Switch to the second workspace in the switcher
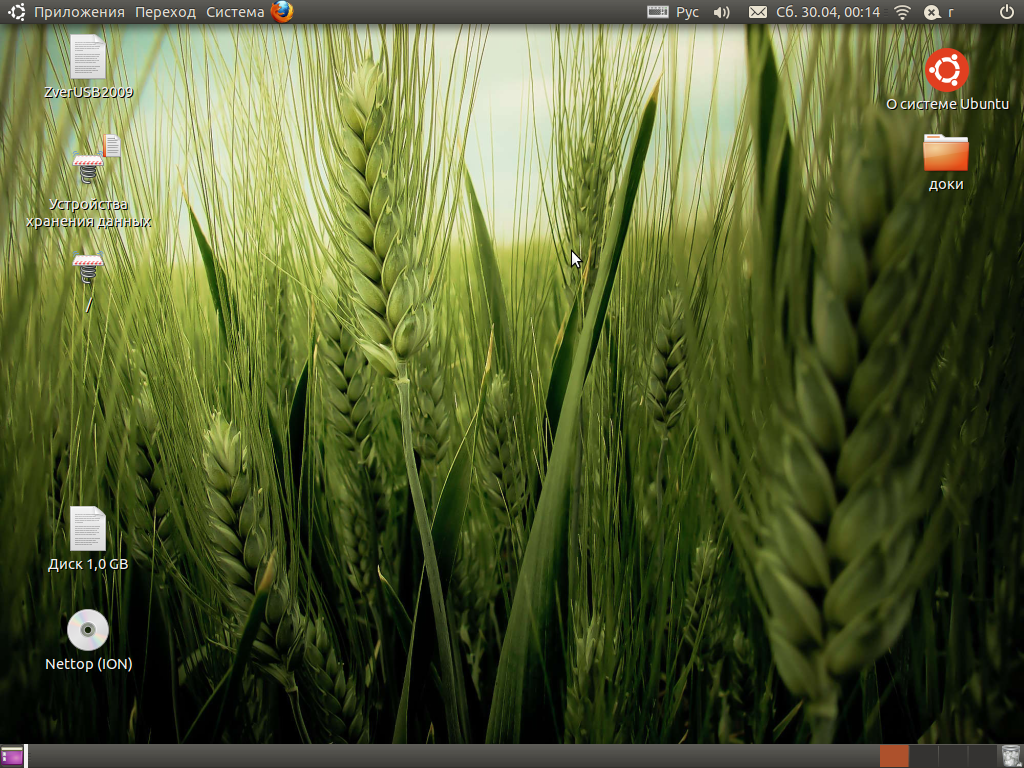 [x=923, y=756]
